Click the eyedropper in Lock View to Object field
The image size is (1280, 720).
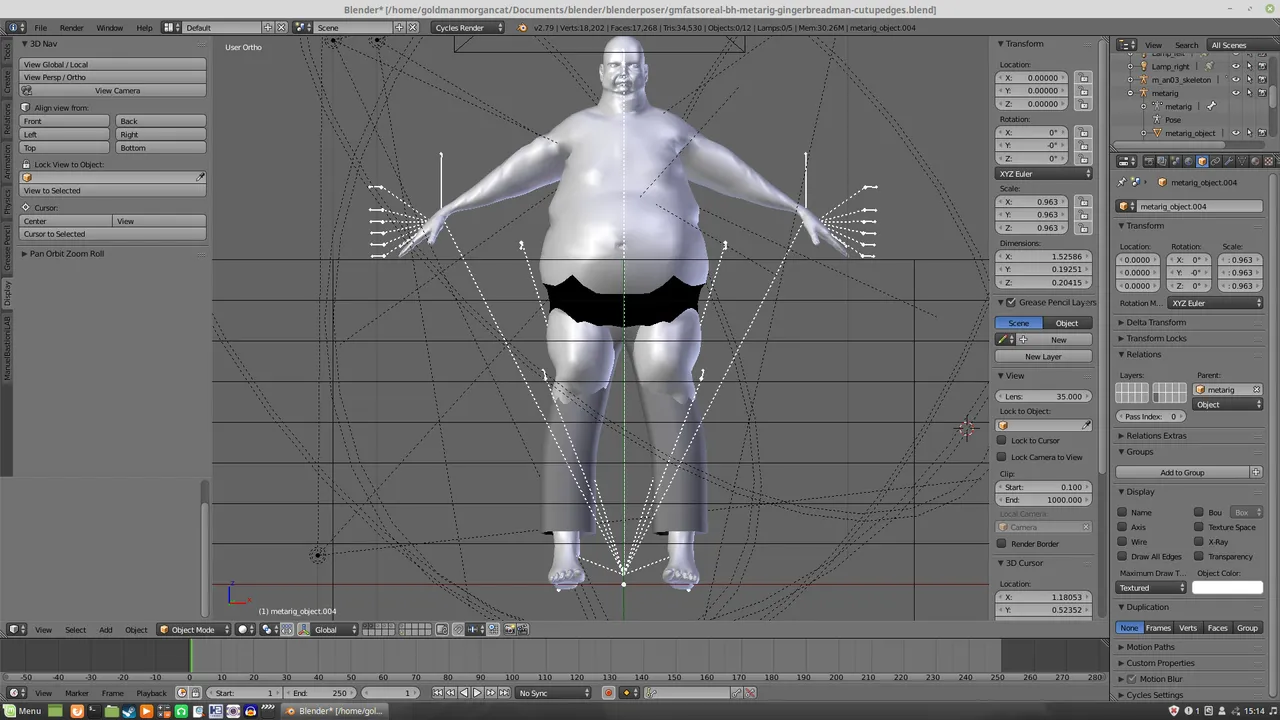tap(200, 178)
